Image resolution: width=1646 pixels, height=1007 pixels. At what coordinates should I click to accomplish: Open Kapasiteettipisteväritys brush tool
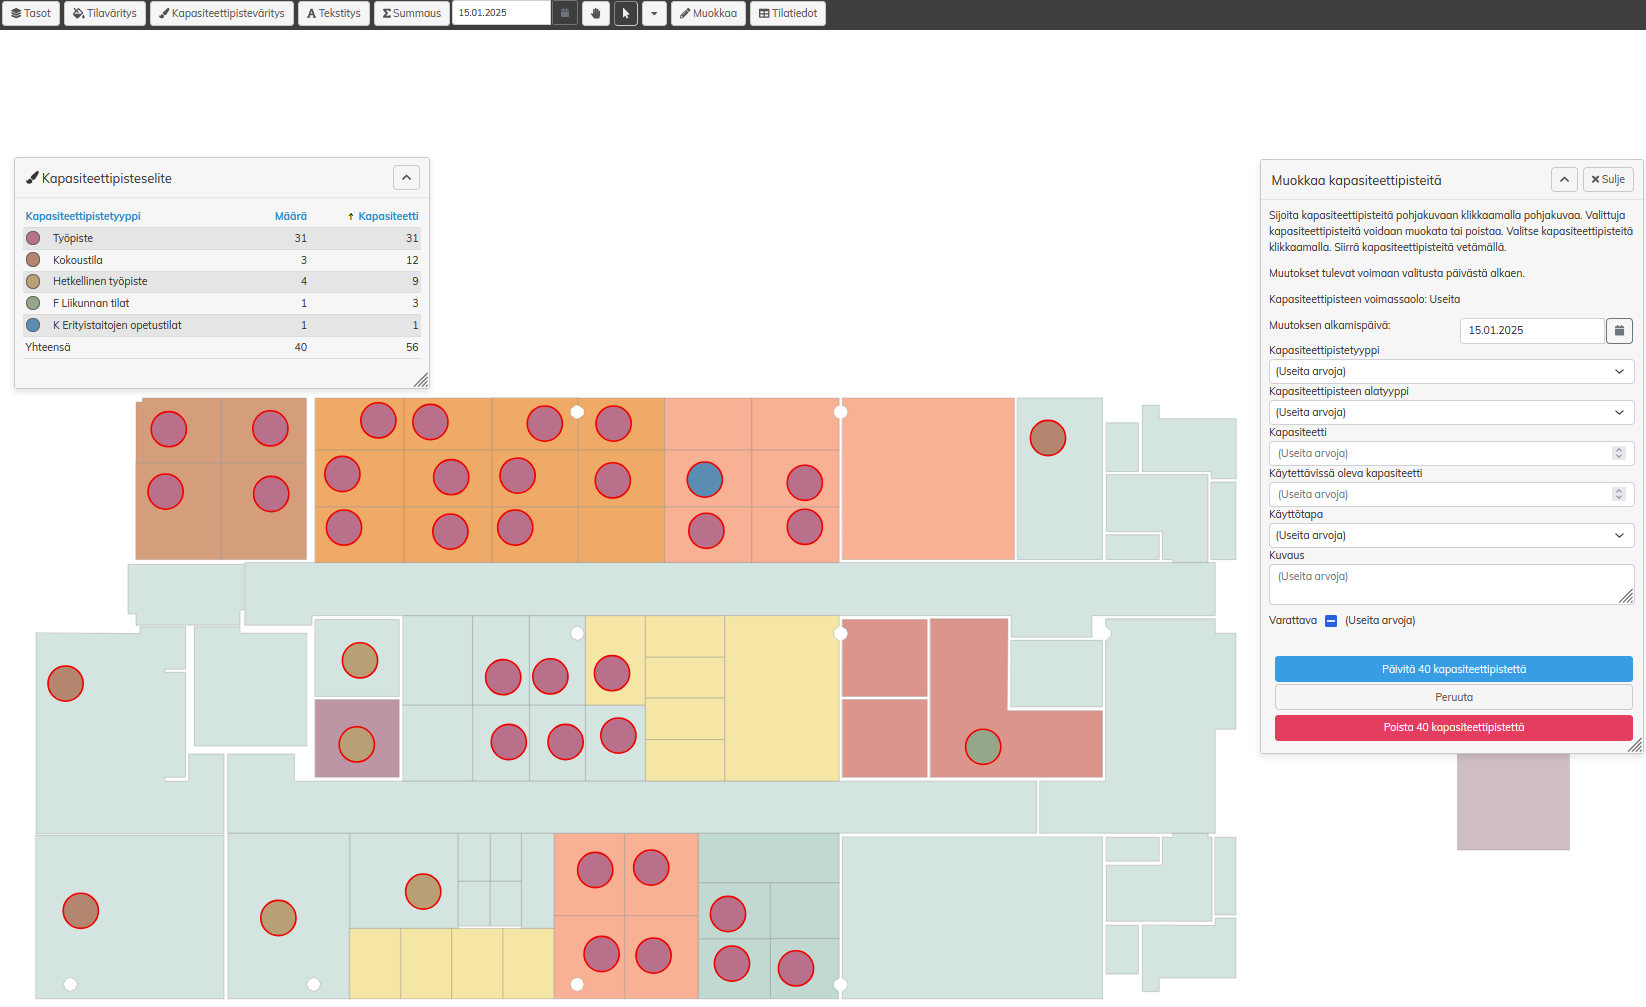(x=222, y=13)
